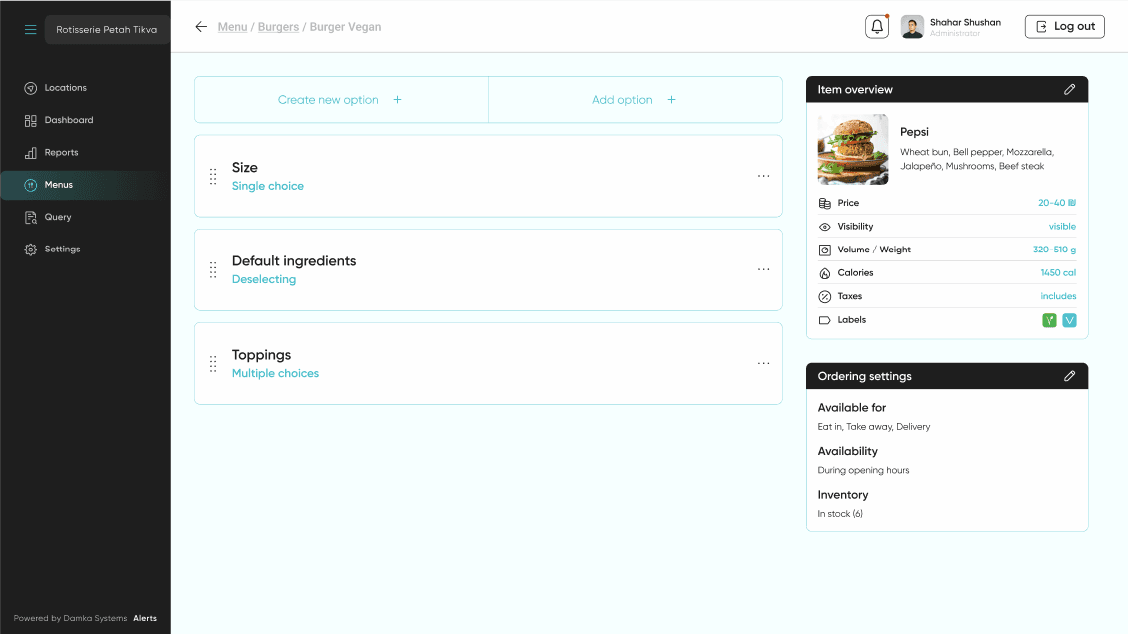Click the back arrow icon
Image resolution: width=1128 pixels, height=634 pixels.
click(201, 27)
